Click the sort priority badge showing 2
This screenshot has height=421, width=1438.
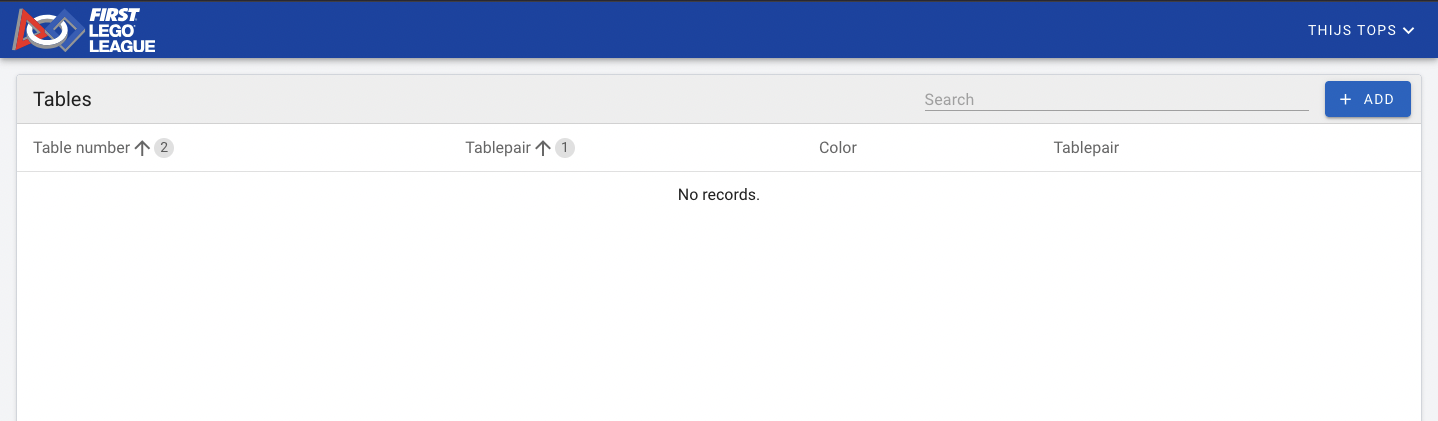click(x=164, y=148)
